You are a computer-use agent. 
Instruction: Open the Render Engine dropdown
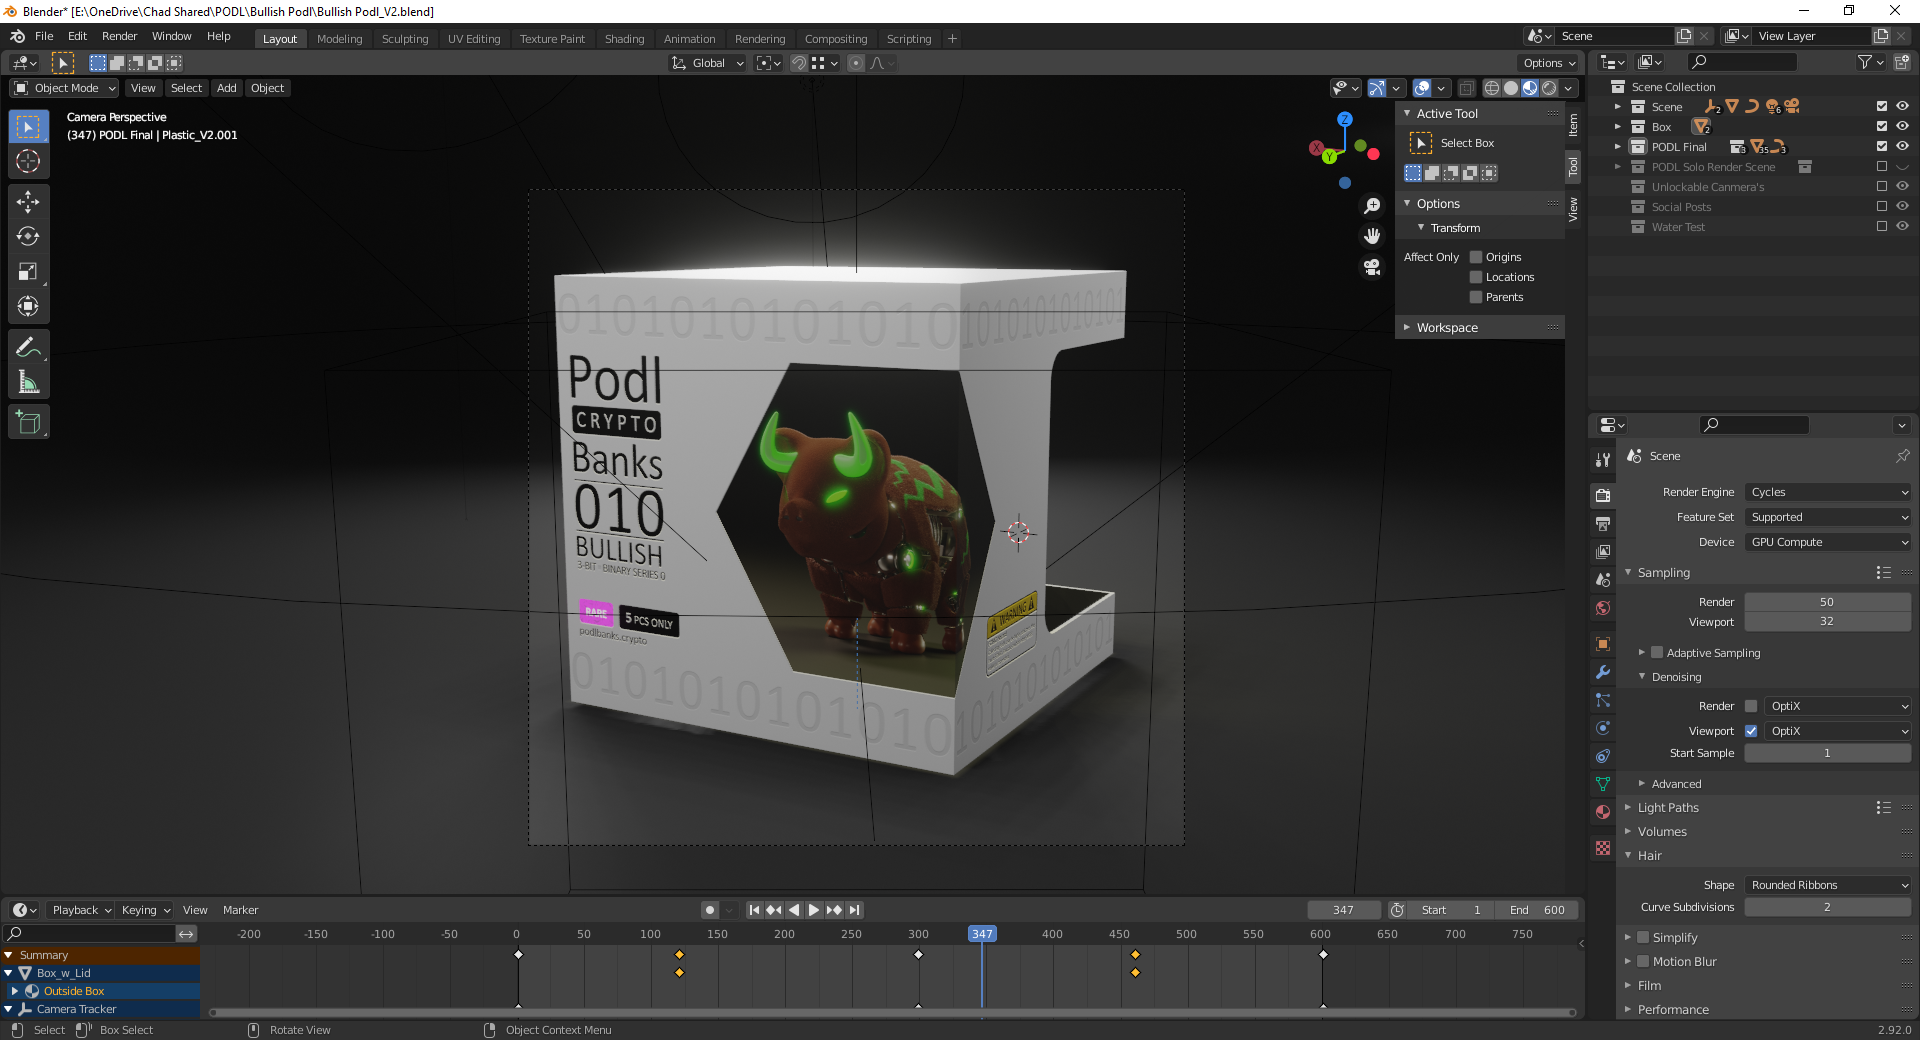click(x=1828, y=492)
